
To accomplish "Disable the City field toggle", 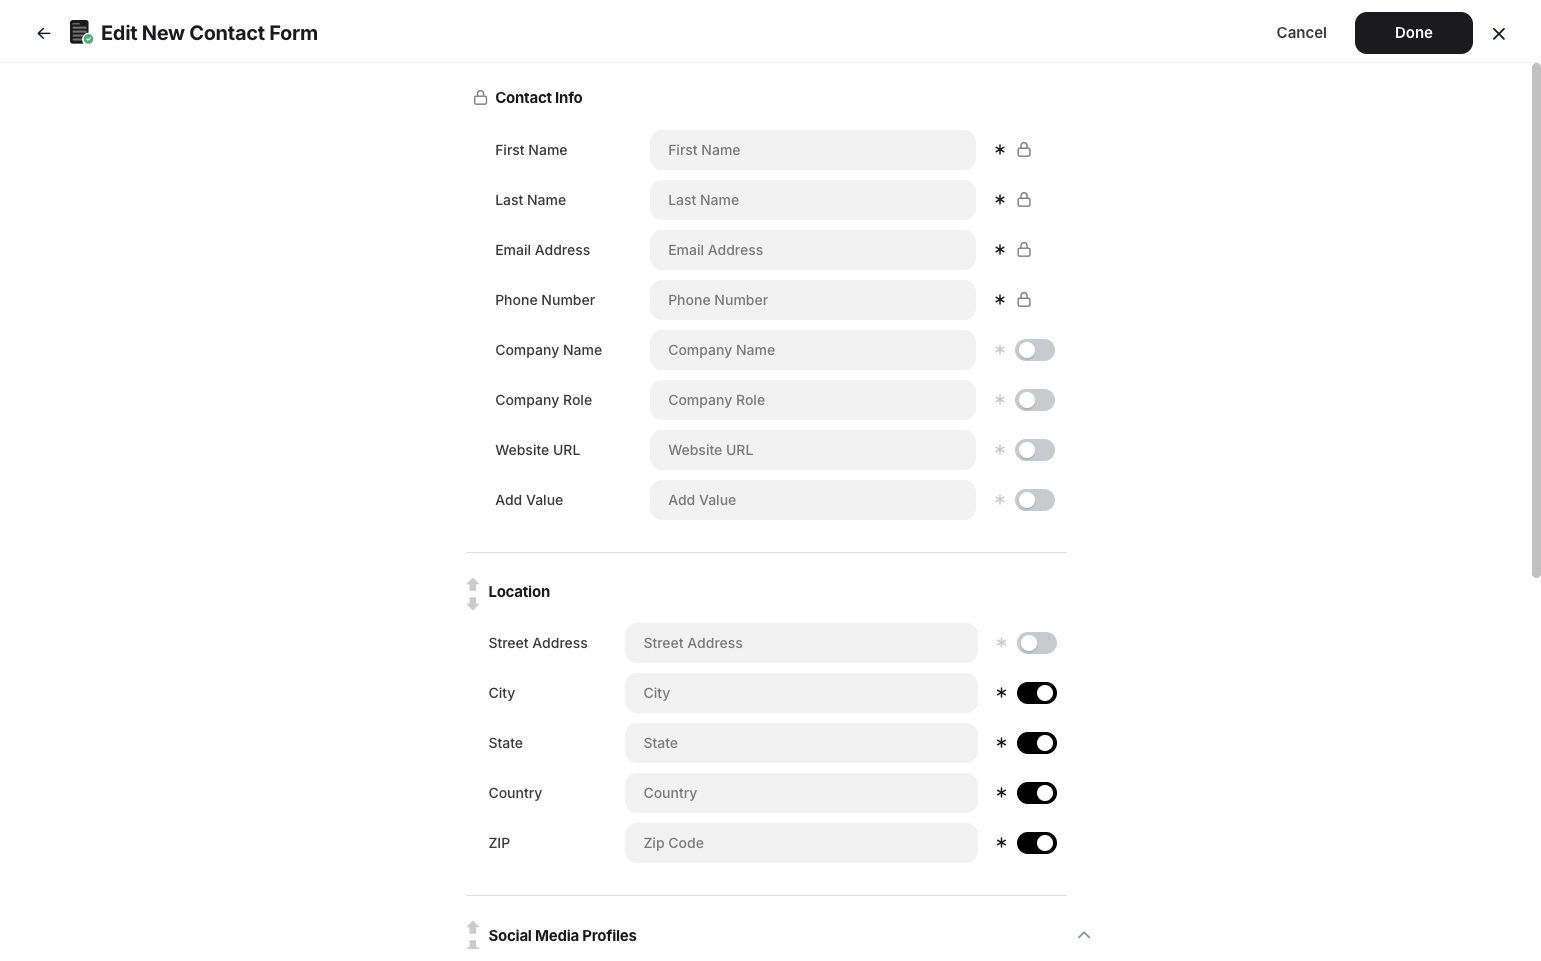I will click(x=1037, y=693).
